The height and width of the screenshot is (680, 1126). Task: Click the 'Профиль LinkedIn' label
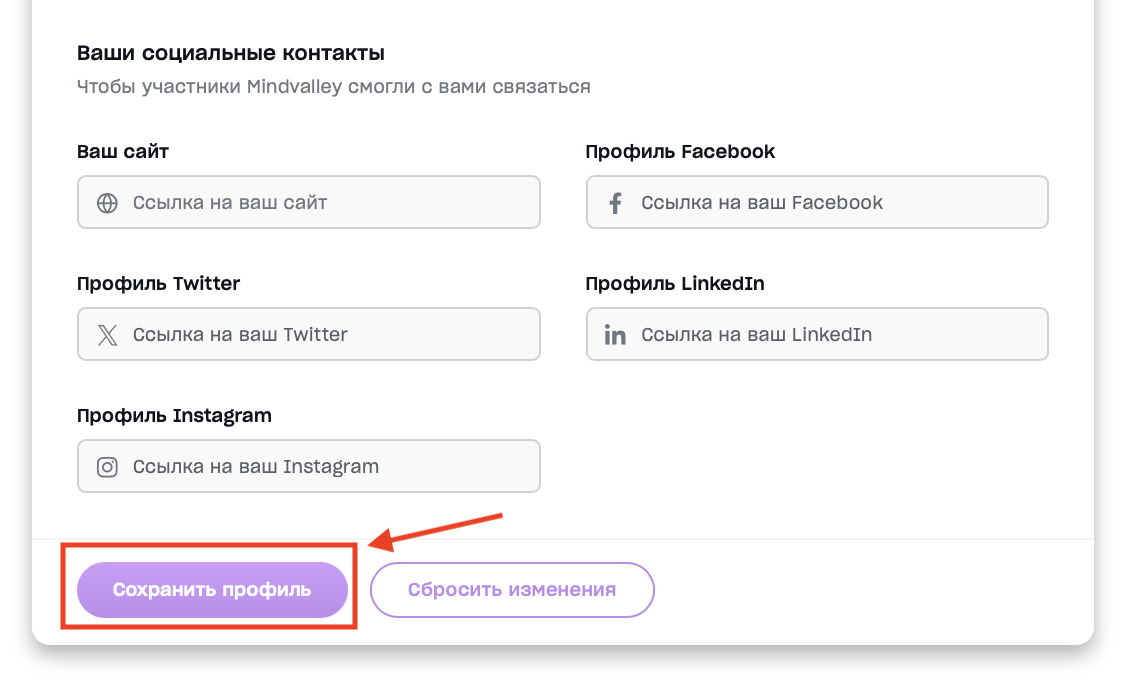[675, 284]
